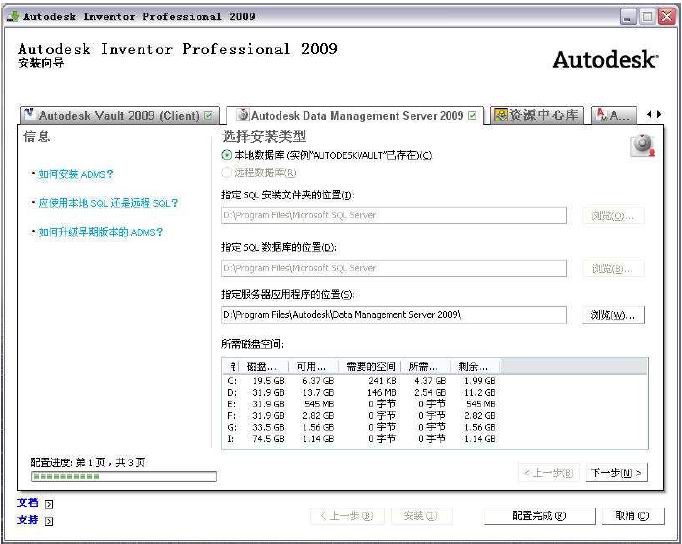Image resolution: width=682 pixels, height=544 pixels.
Task: Click 浏览(B) next to SQL database location
Action: [x=613, y=268]
